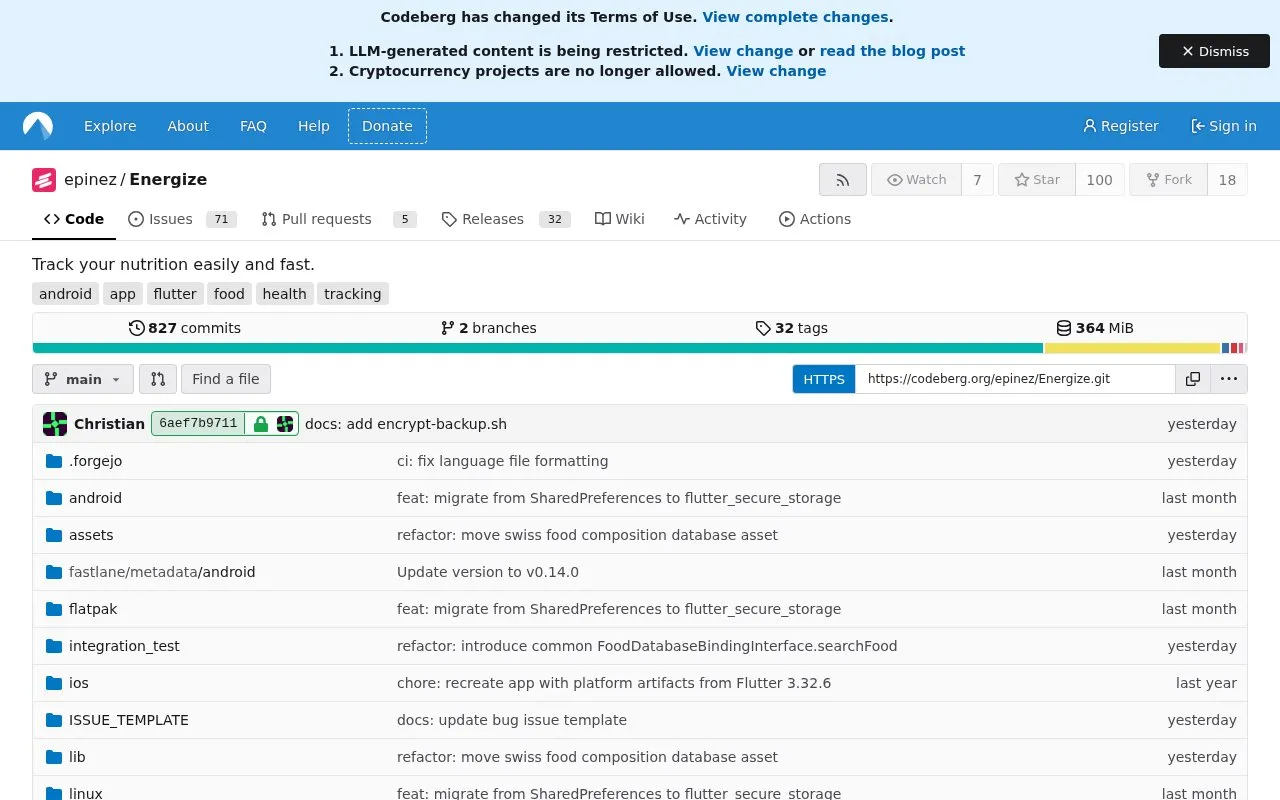Open the three-dots more operations menu
Image resolution: width=1280 pixels, height=800 pixels.
click(1229, 379)
